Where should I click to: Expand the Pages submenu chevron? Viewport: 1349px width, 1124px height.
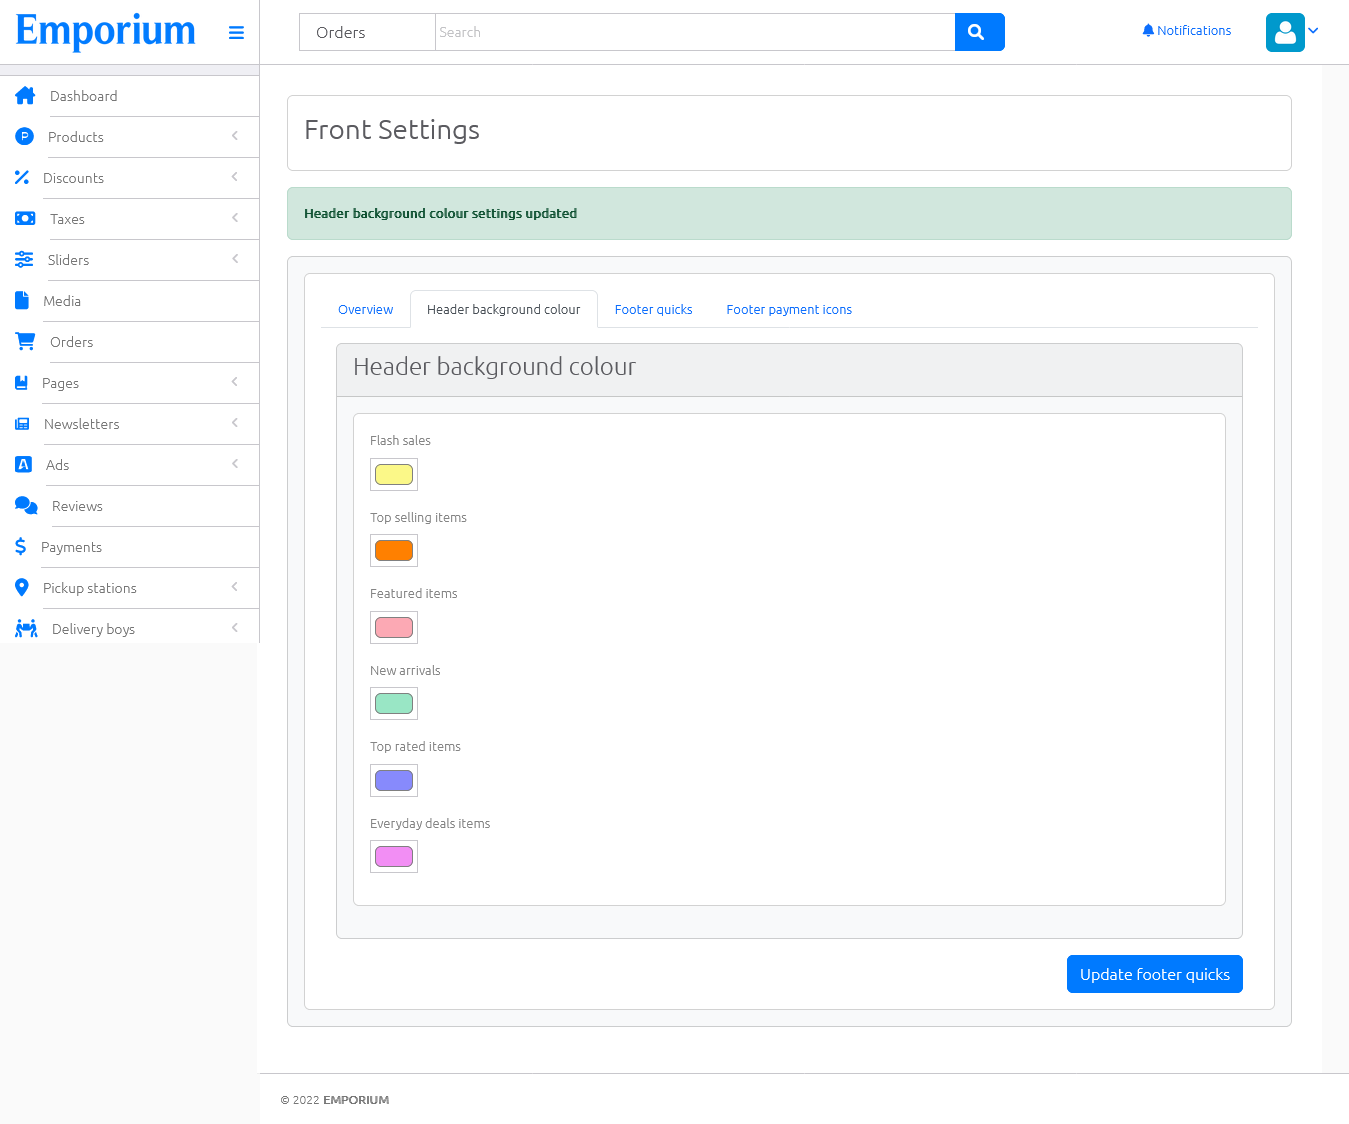235,382
